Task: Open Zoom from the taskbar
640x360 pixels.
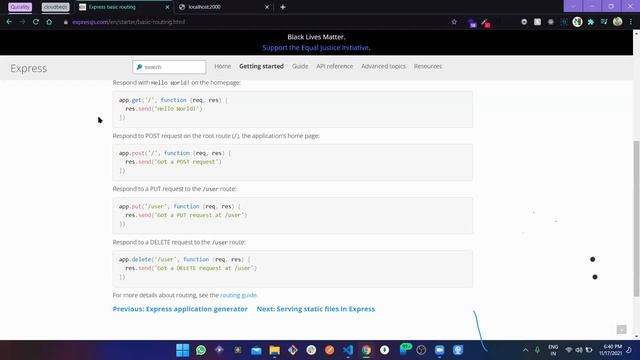Action: (x=440, y=350)
